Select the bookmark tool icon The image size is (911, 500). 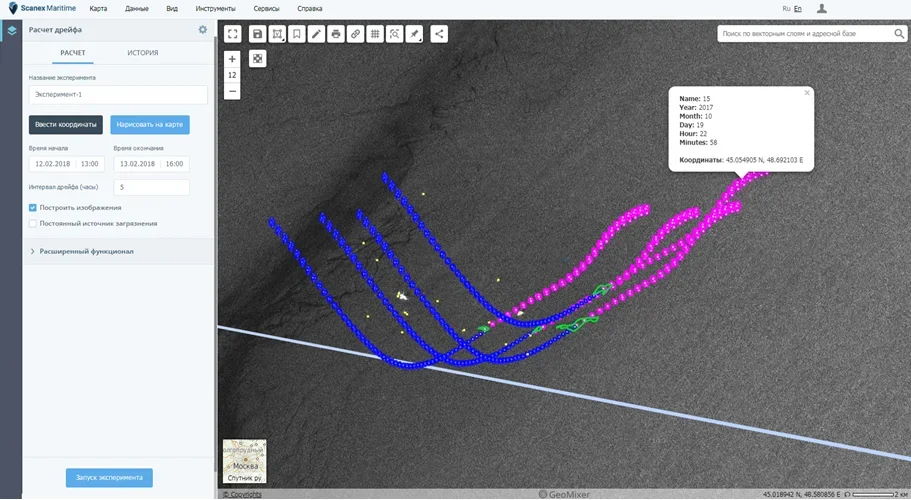297,34
